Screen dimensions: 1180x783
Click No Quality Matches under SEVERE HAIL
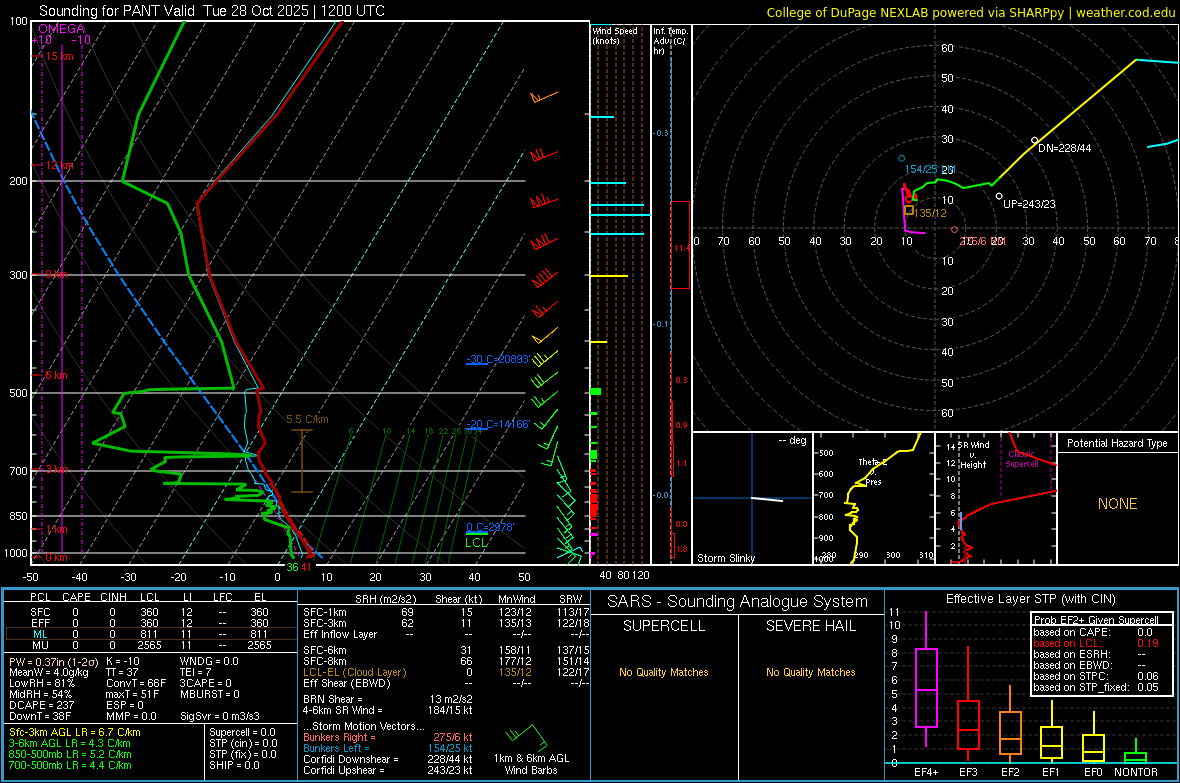[x=810, y=672]
